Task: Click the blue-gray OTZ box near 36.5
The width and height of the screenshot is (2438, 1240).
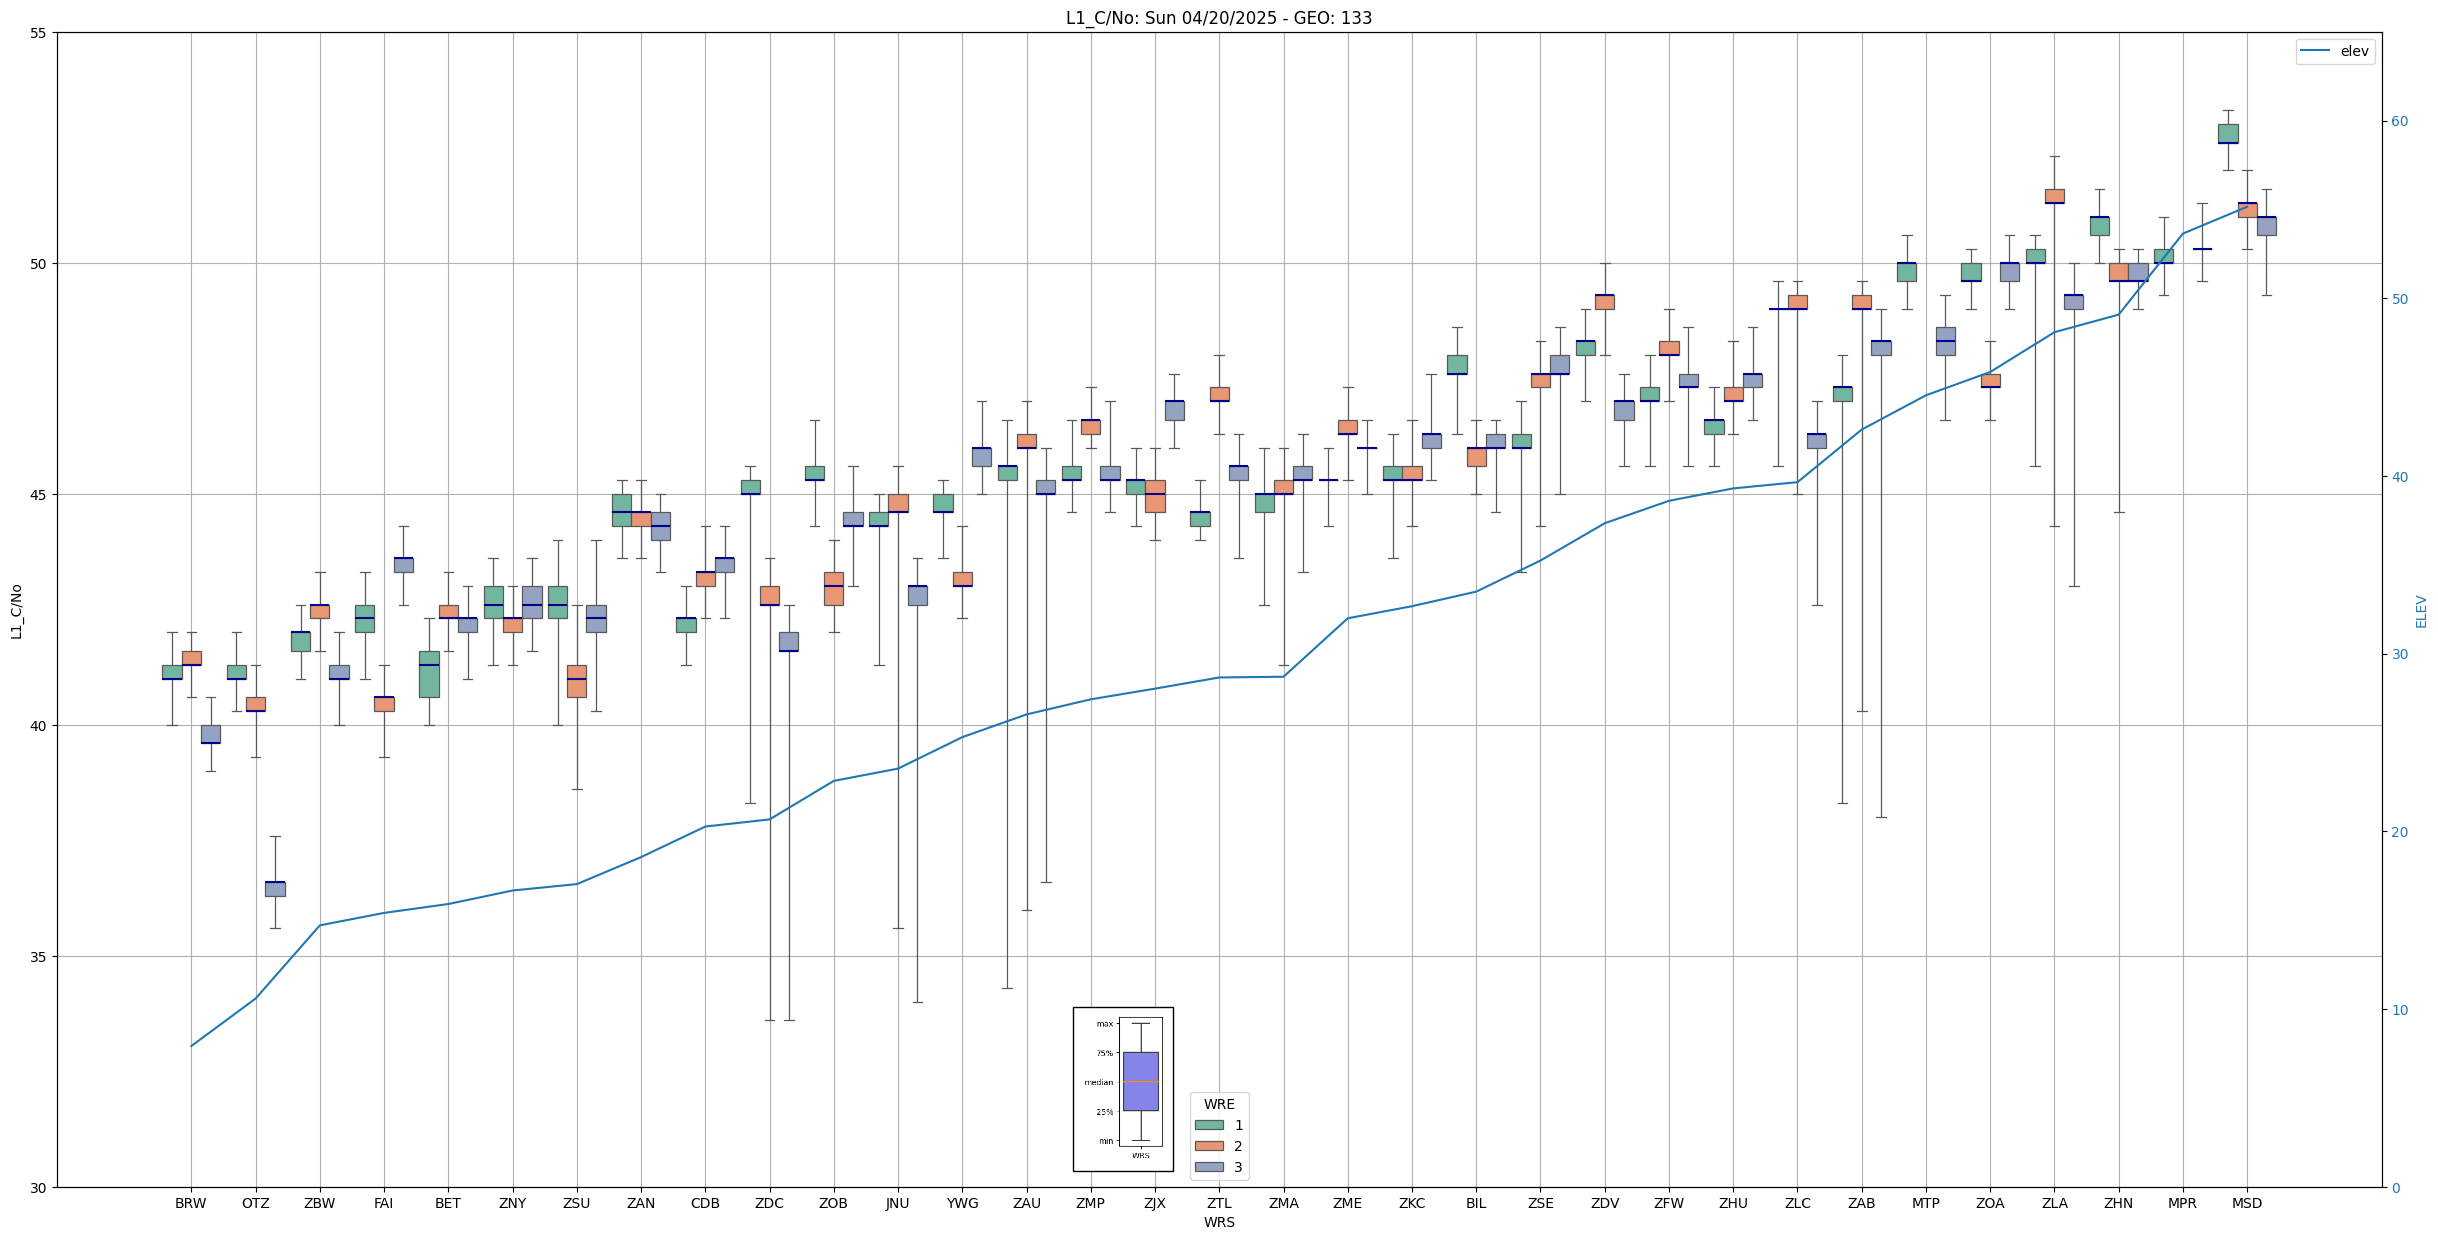Action: tap(275, 889)
